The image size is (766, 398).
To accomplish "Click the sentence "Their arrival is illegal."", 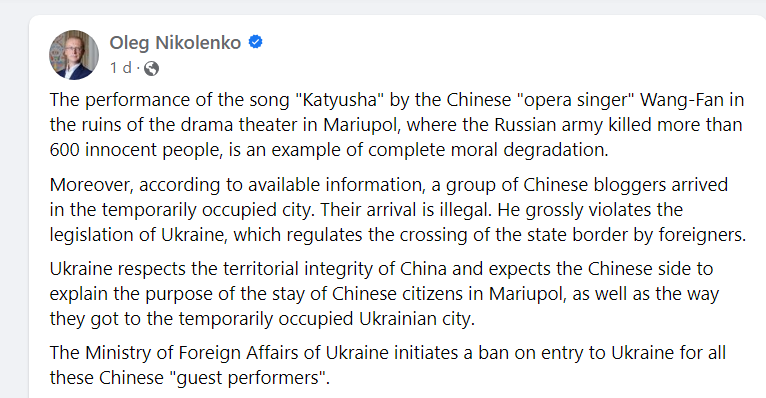I will click(407, 210).
